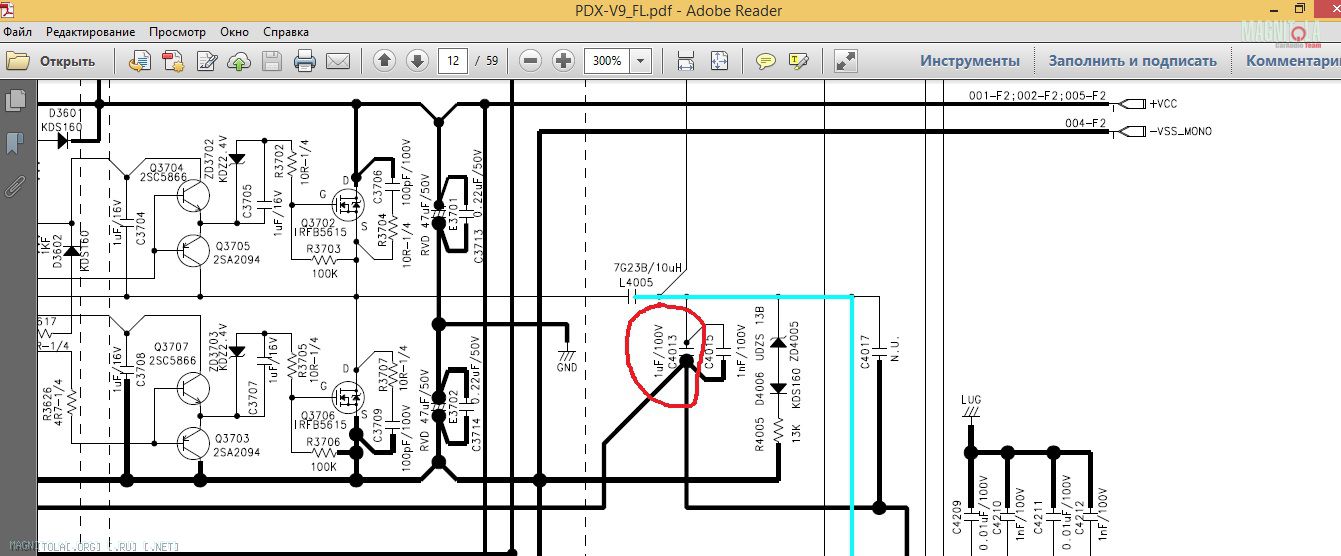Expand the Инструменты tools pane
The image size is (1341, 556).
point(970,61)
